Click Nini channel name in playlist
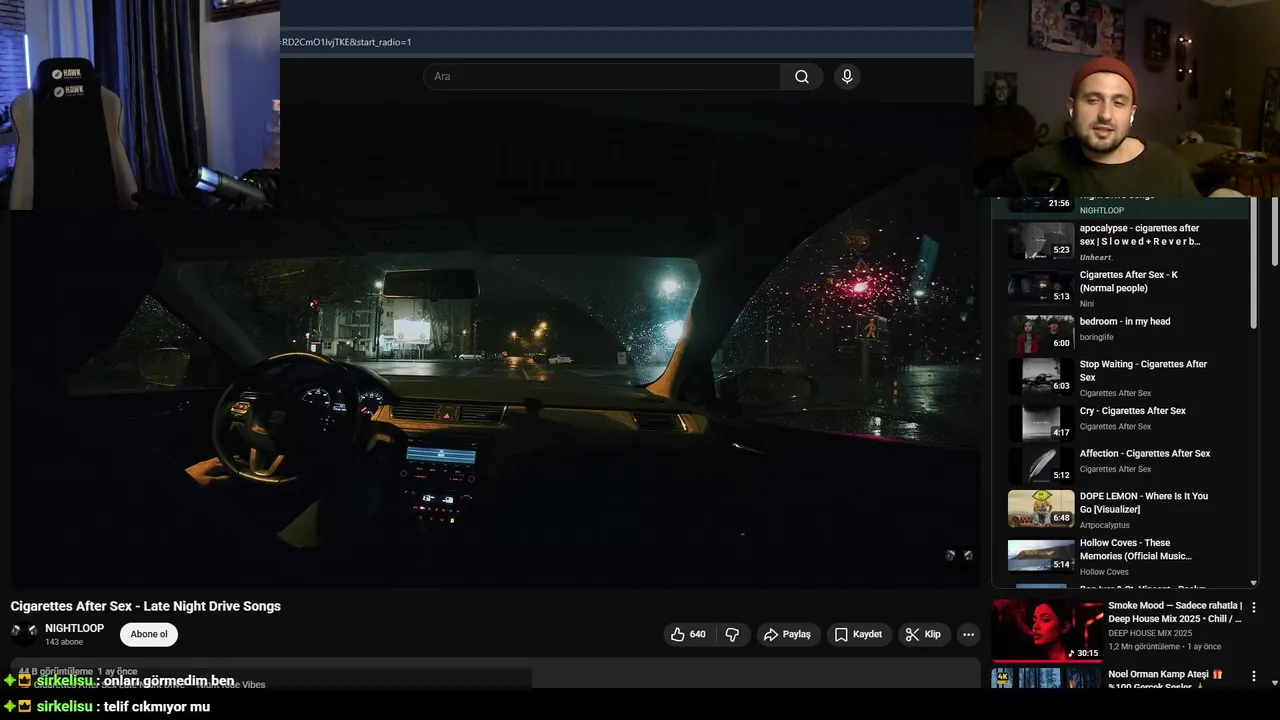 [1087, 304]
